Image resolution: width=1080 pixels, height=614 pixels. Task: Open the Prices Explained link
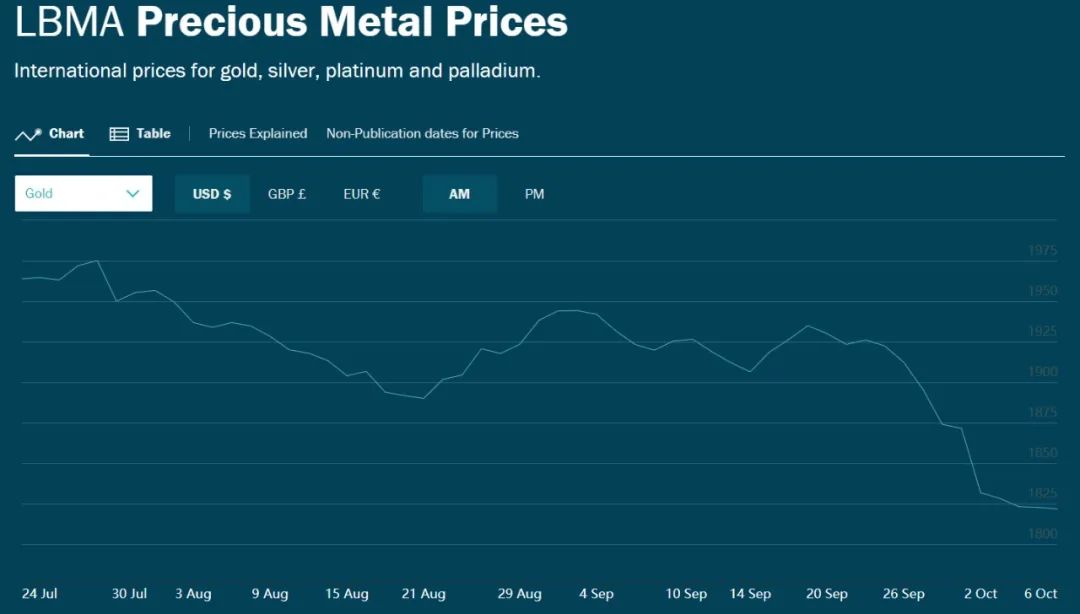coord(258,134)
